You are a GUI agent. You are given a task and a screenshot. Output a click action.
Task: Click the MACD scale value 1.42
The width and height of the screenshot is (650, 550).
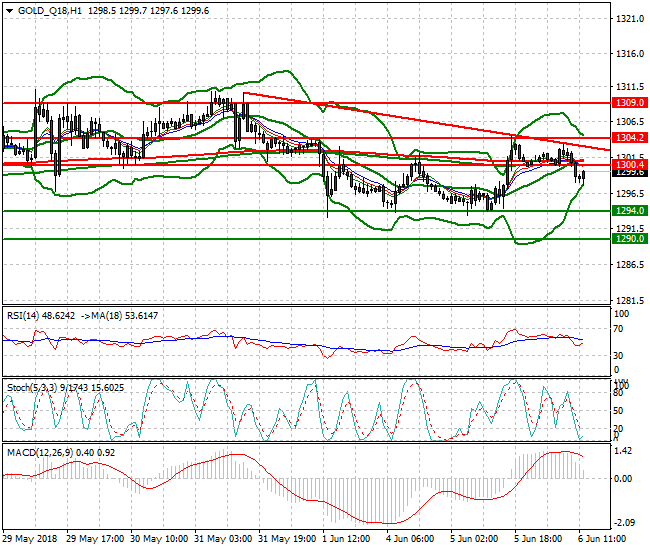(x=623, y=451)
